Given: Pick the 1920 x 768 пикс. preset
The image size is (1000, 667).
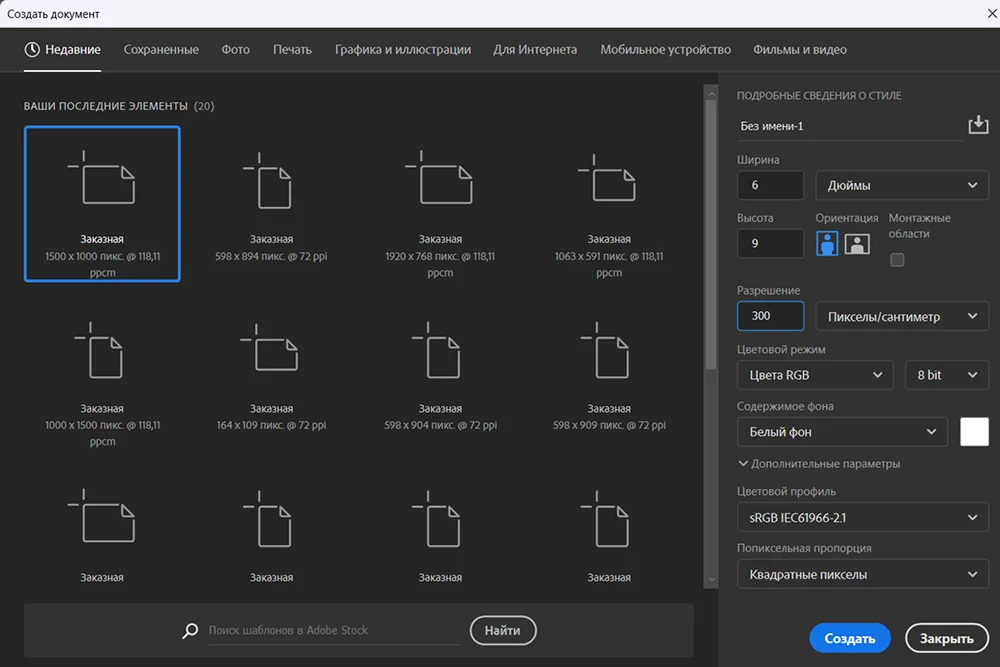Looking at the screenshot, I should [x=440, y=203].
